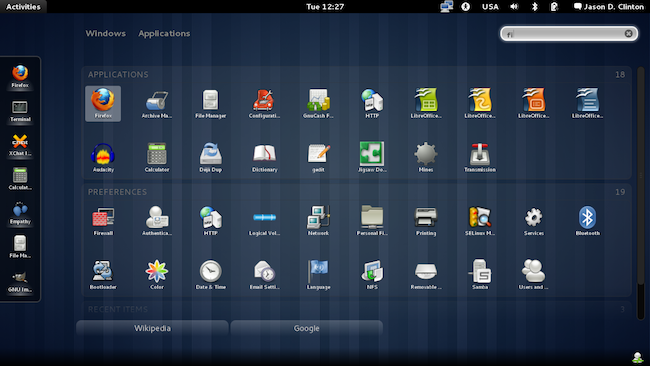This screenshot has width=650, height=366.
Task: Open Date & Time preferences
Action: click(211, 275)
